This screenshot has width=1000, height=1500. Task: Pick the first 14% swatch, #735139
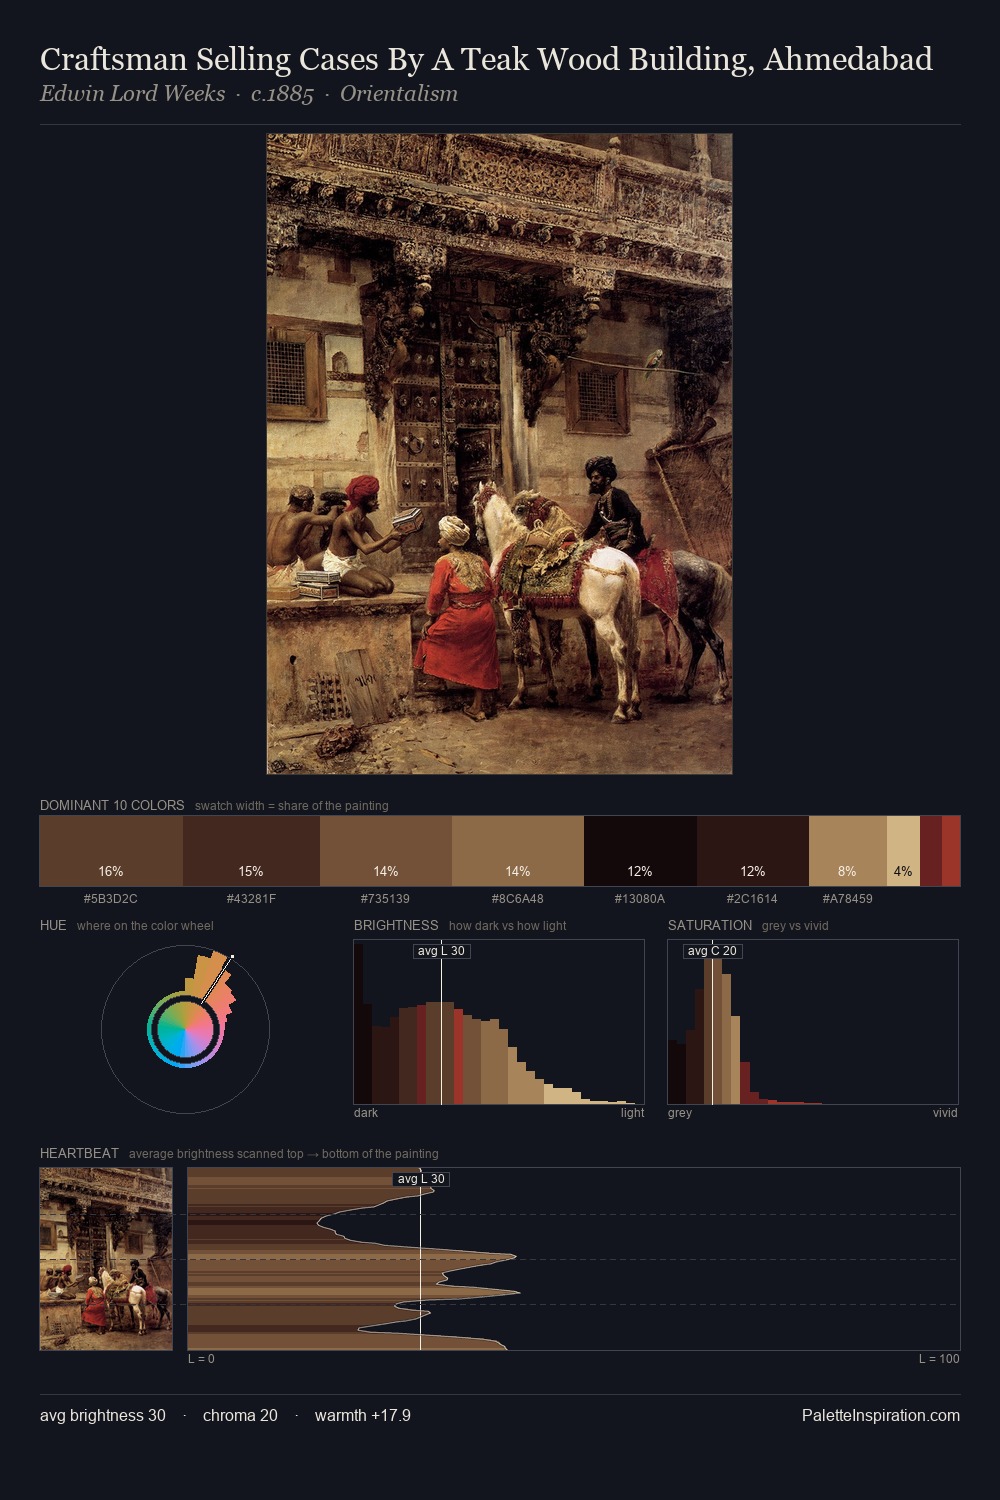tap(386, 851)
